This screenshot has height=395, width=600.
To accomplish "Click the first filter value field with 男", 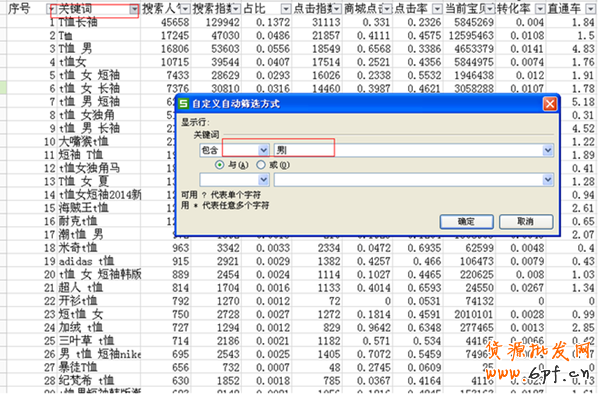I will pos(408,150).
